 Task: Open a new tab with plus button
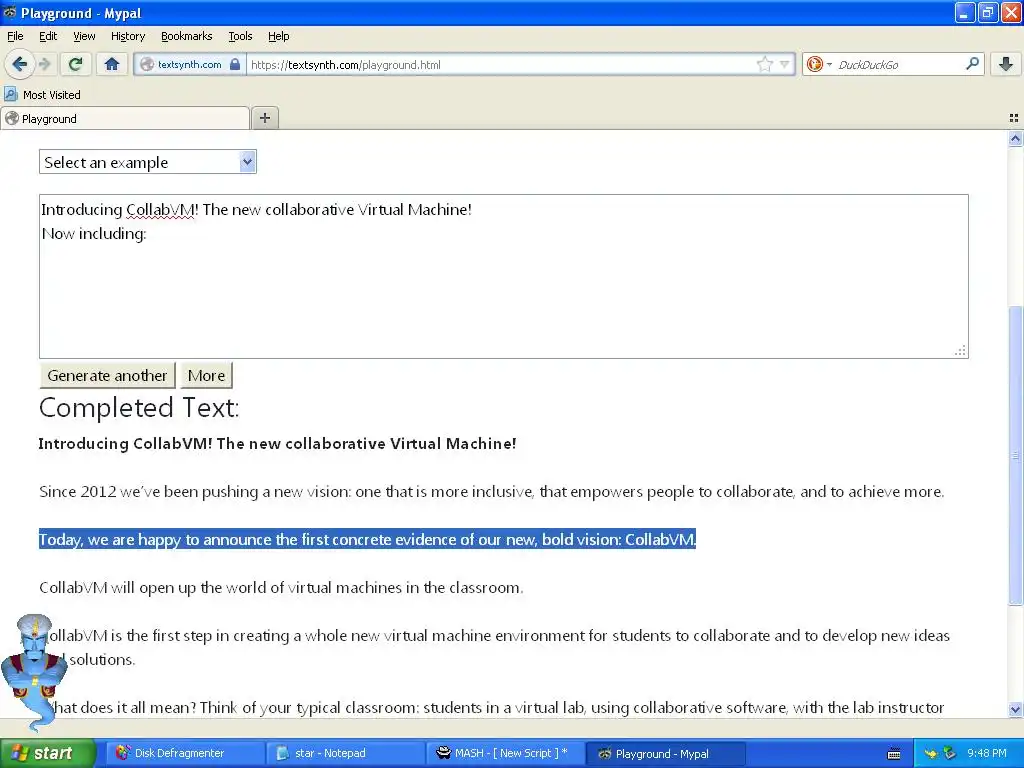click(x=264, y=118)
